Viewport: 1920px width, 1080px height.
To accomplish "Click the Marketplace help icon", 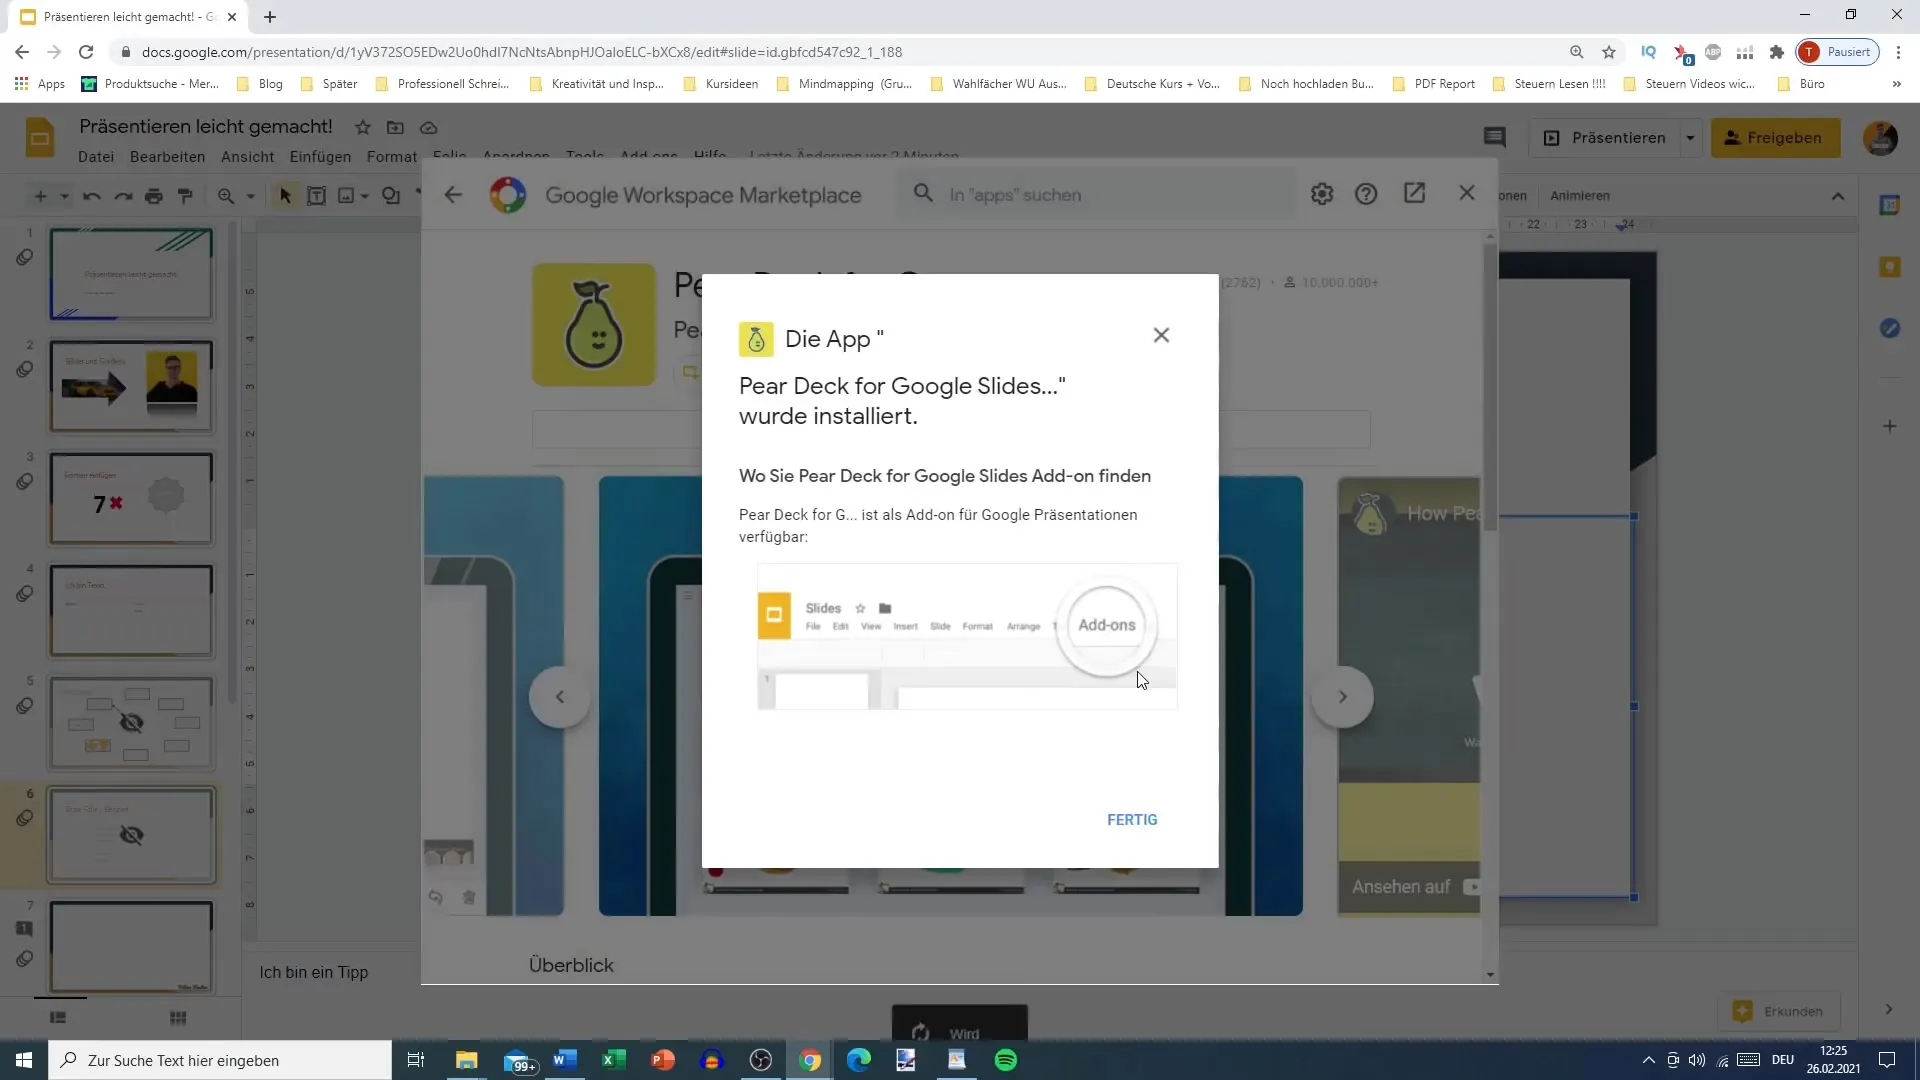I will click(x=1367, y=194).
